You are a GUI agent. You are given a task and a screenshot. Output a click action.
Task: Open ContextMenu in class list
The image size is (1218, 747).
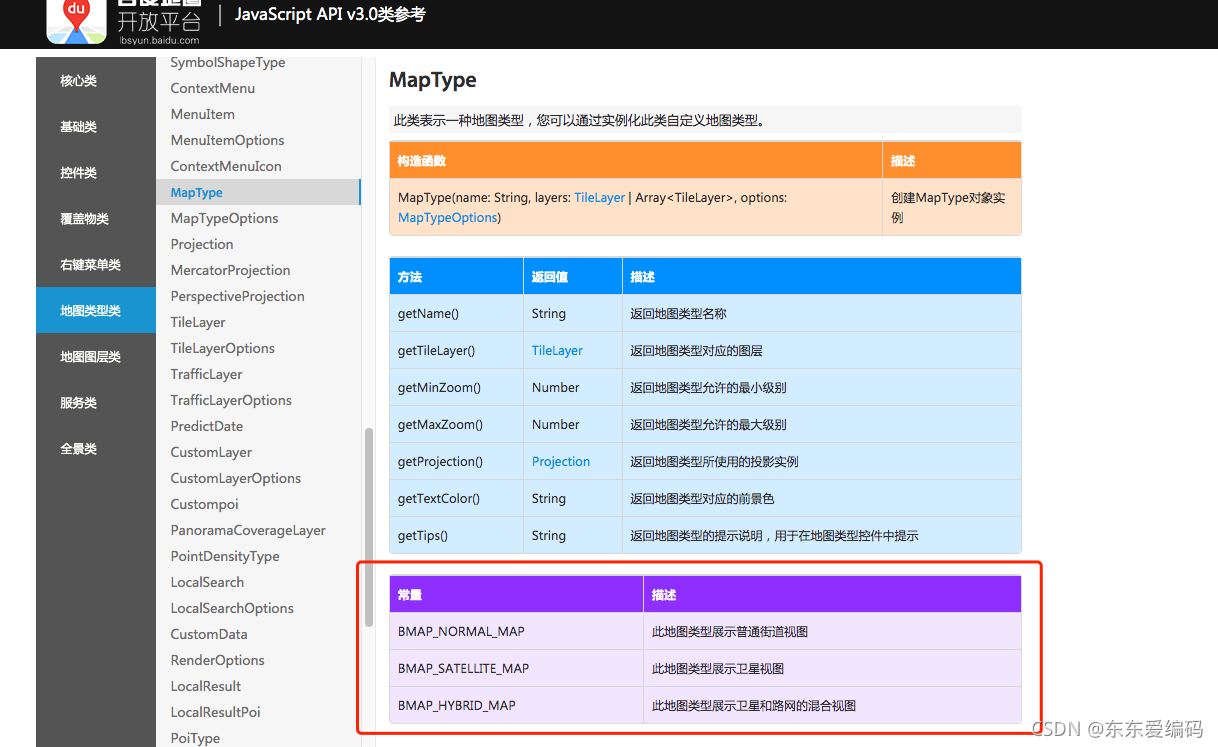(213, 88)
